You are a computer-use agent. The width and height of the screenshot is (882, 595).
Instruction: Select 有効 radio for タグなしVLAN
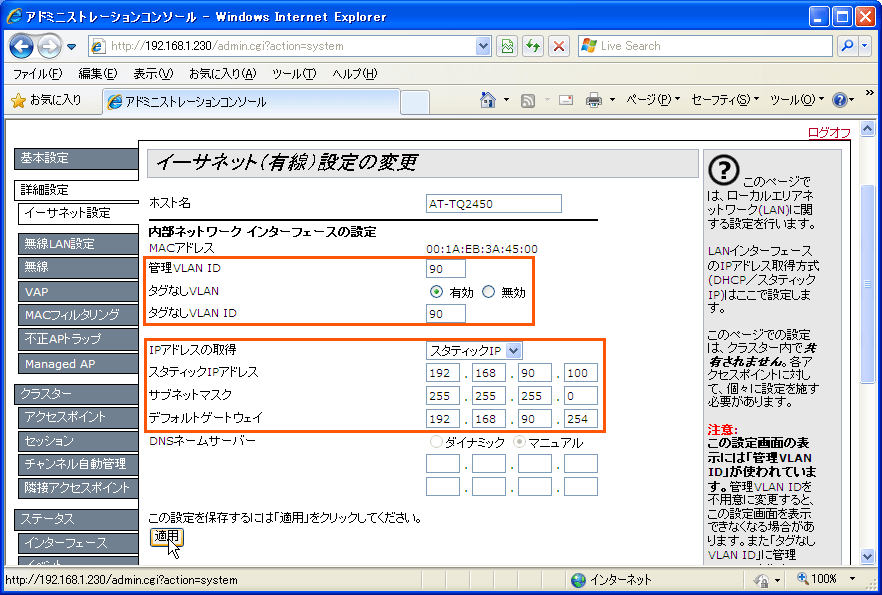pos(436,291)
